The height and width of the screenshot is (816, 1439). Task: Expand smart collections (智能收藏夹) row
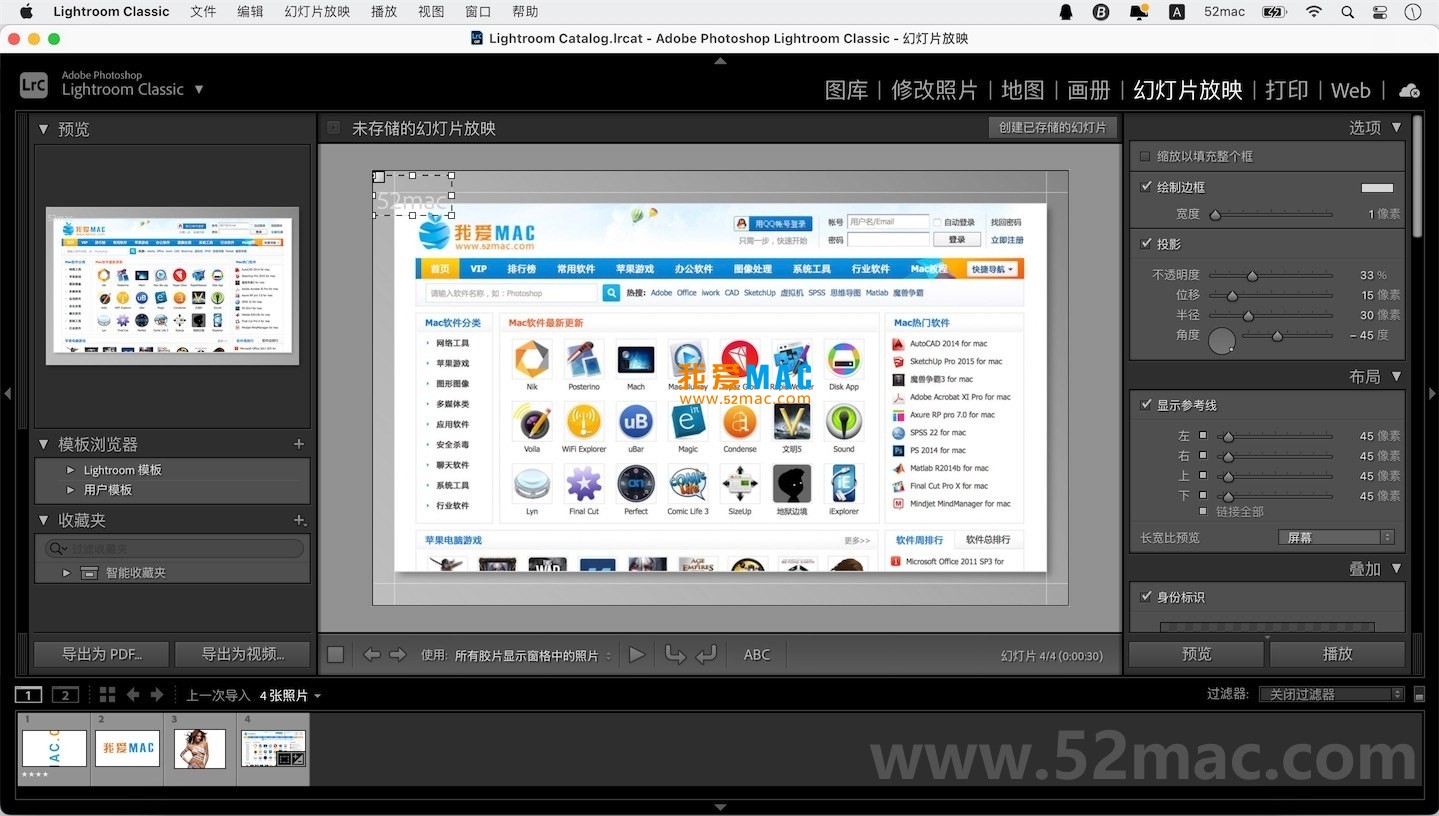coord(66,573)
